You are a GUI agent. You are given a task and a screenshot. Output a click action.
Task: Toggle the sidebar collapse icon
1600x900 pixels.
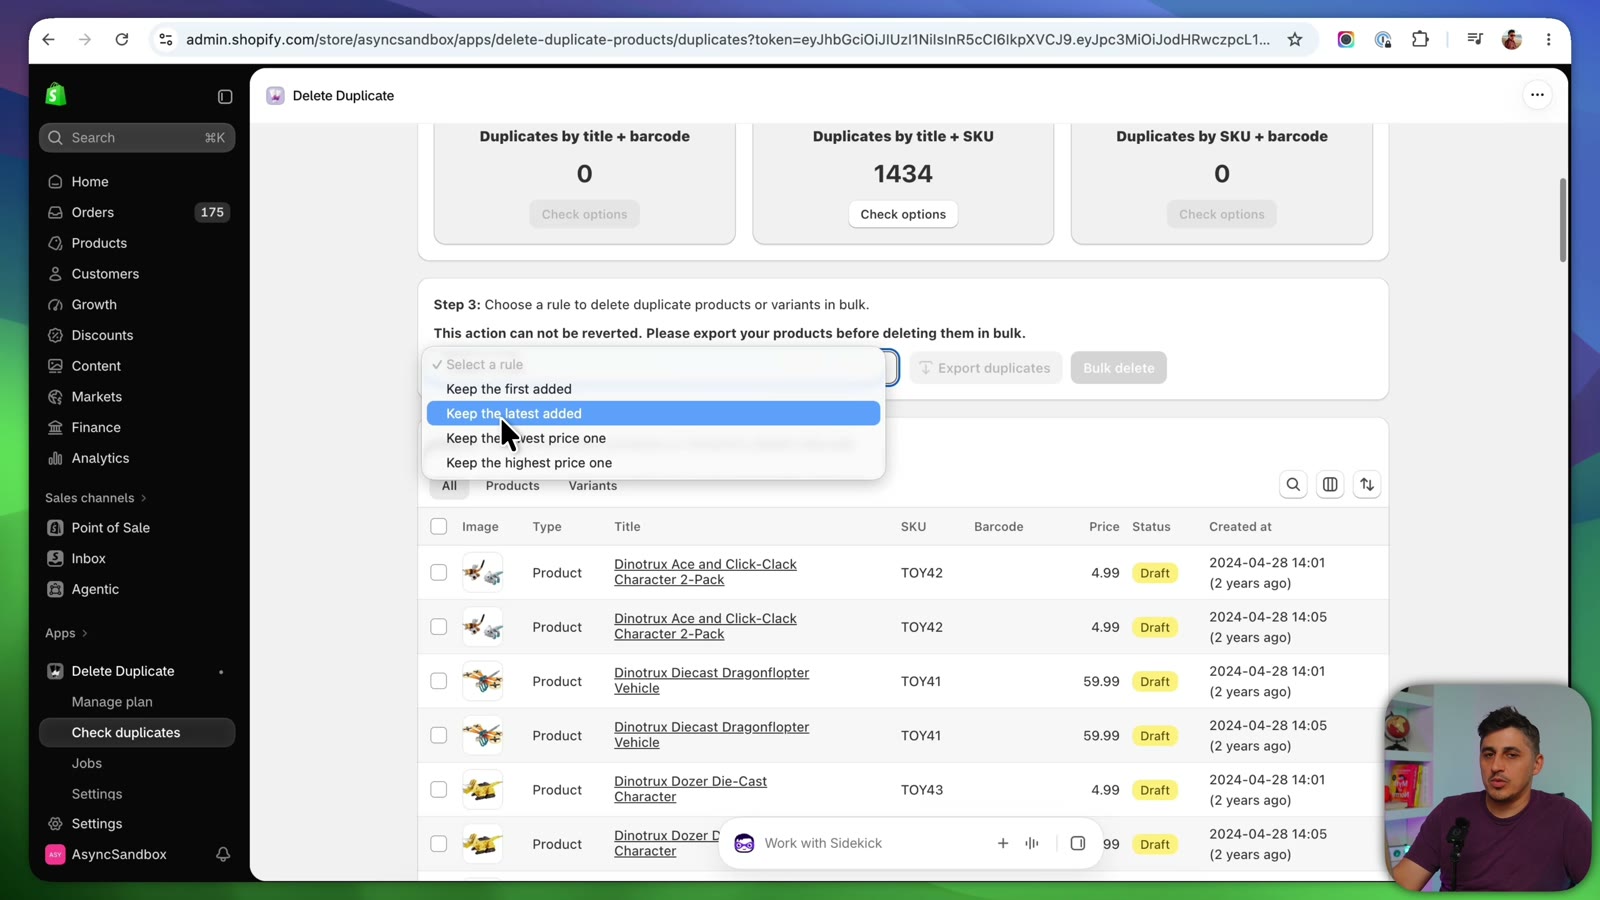click(x=225, y=97)
